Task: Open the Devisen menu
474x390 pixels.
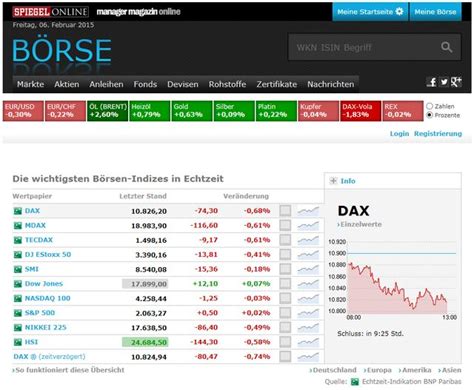Action: pyautogui.click(x=183, y=84)
